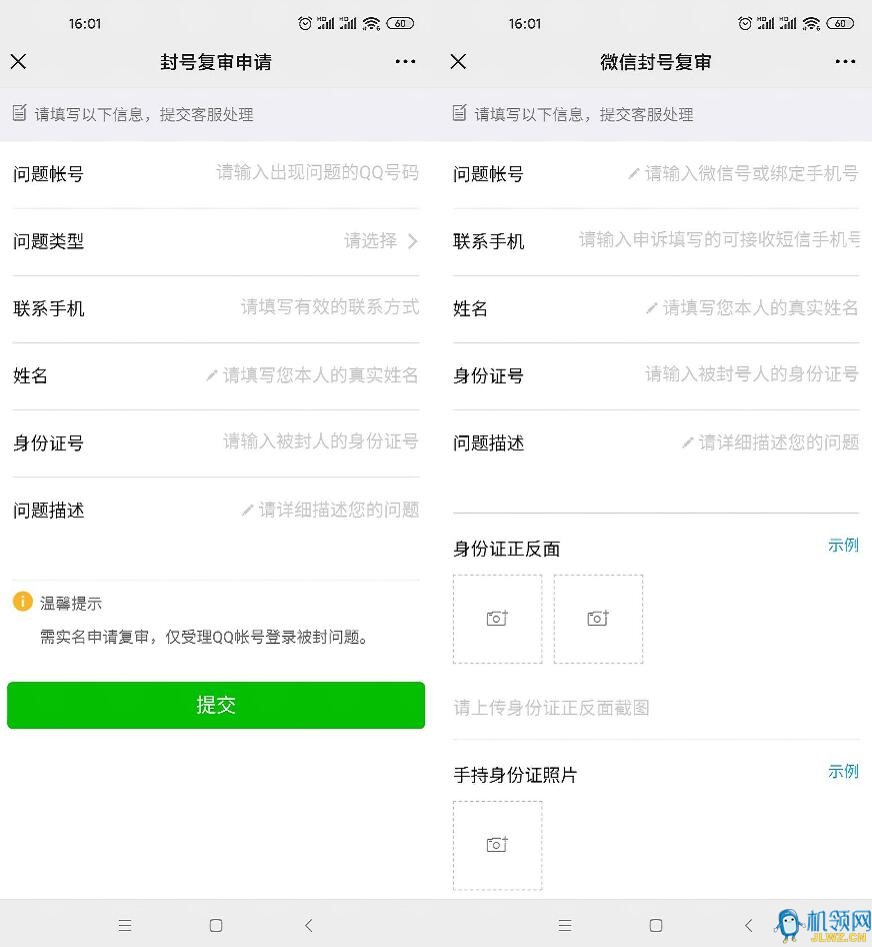Upload first ID card photo box
872x947 pixels.
(x=498, y=619)
